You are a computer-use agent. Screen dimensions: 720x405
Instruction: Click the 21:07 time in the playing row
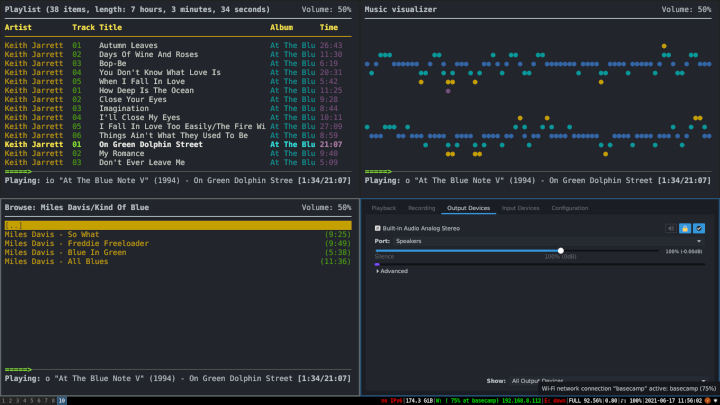(x=331, y=144)
